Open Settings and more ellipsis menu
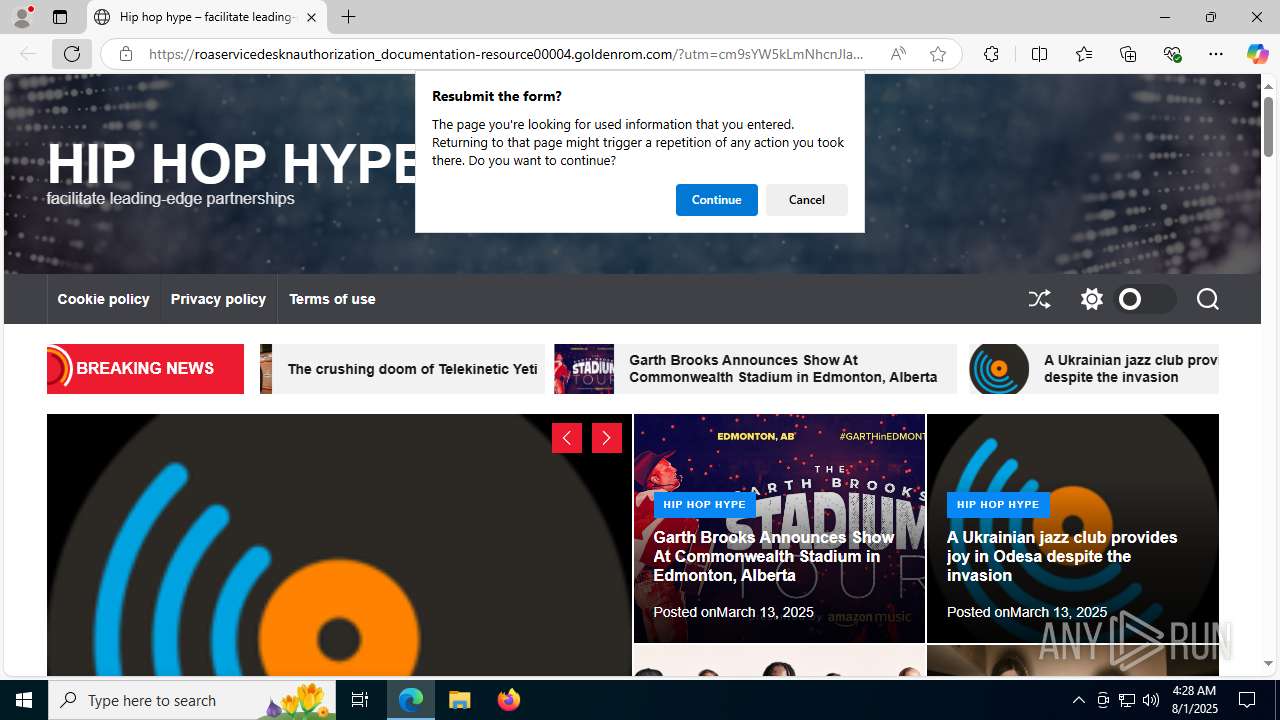The height and width of the screenshot is (720, 1280). click(x=1216, y=54)
